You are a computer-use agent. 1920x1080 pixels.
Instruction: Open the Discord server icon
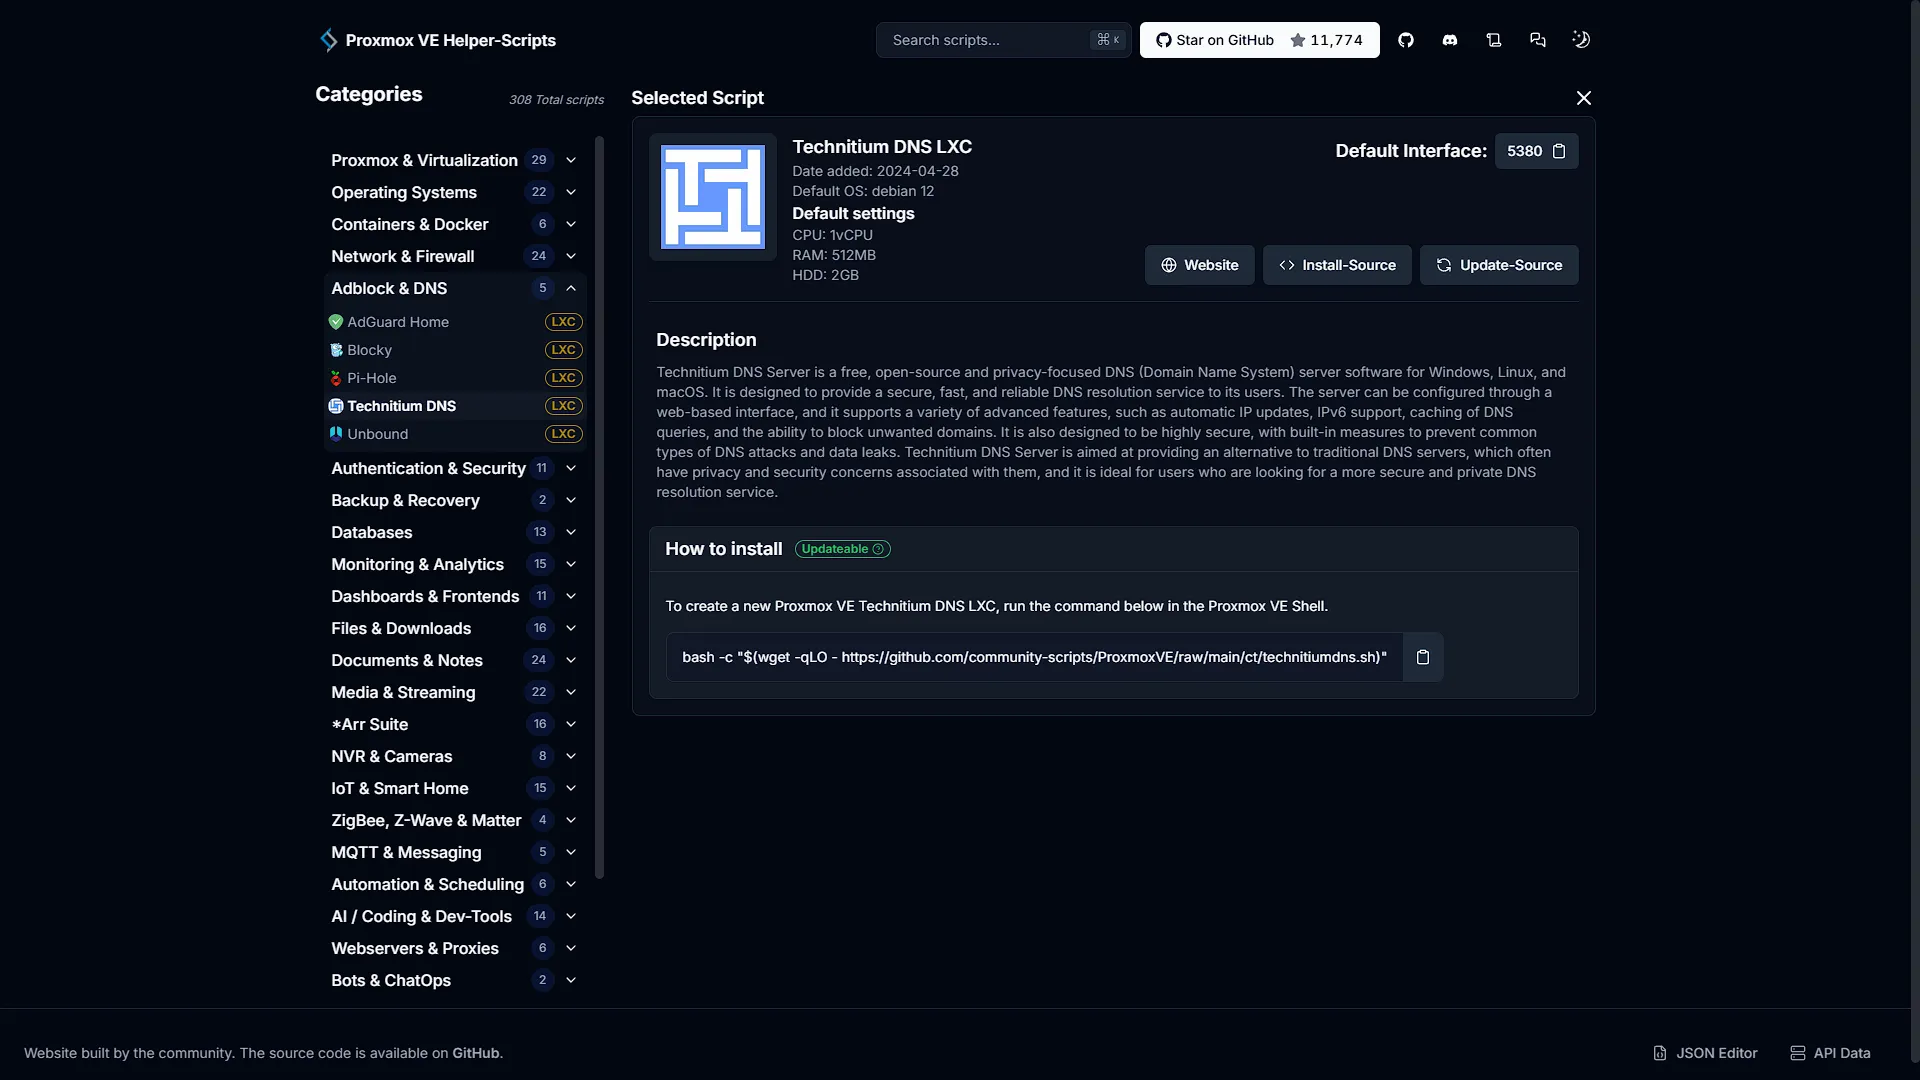pos(1449,40)
